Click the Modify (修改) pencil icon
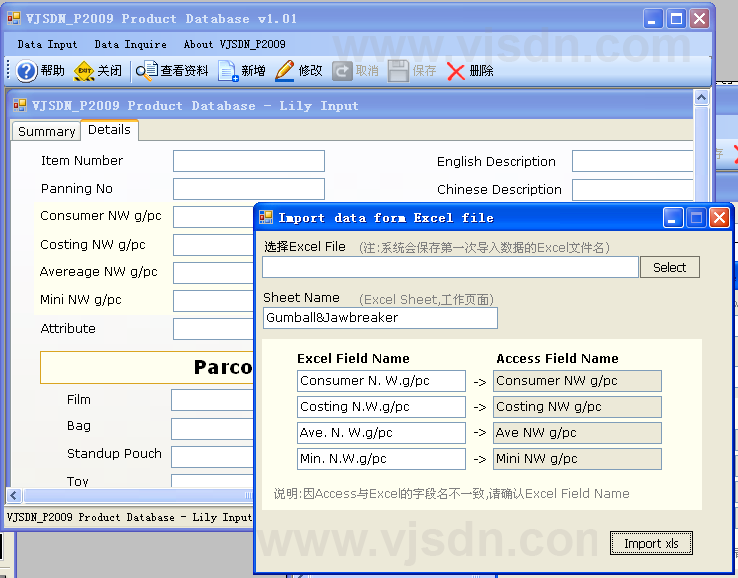This screenshot has height=578, width=738. 285,71
